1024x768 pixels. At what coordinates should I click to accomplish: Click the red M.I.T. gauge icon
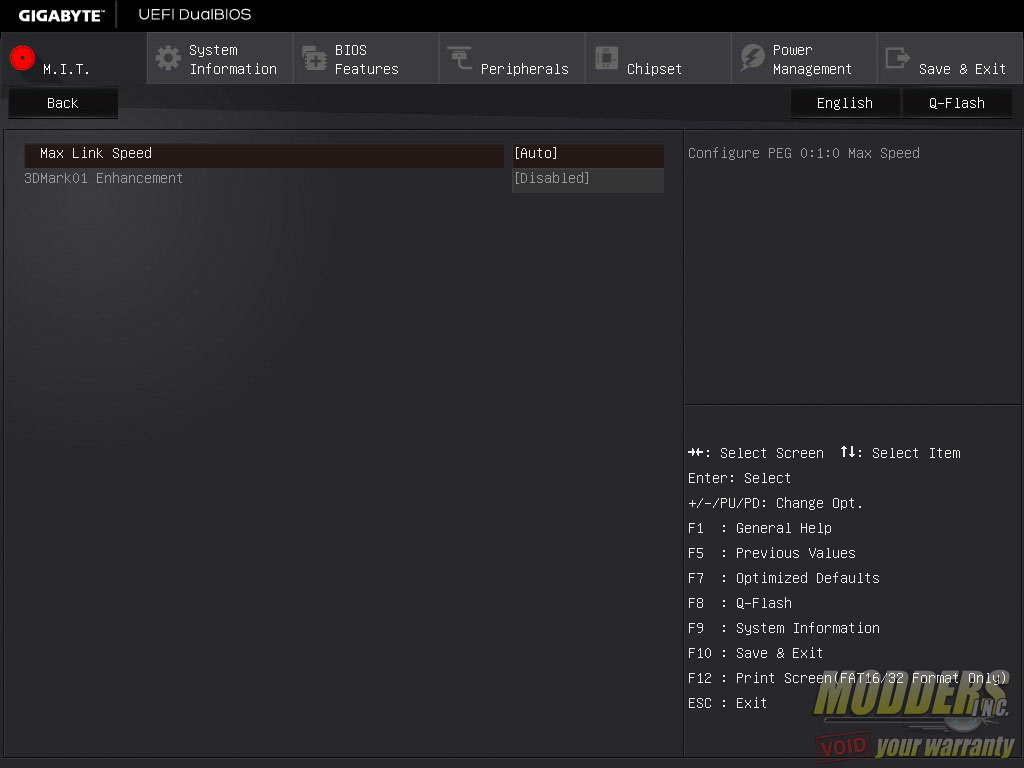pyautogui.click(x=22, y=58)
